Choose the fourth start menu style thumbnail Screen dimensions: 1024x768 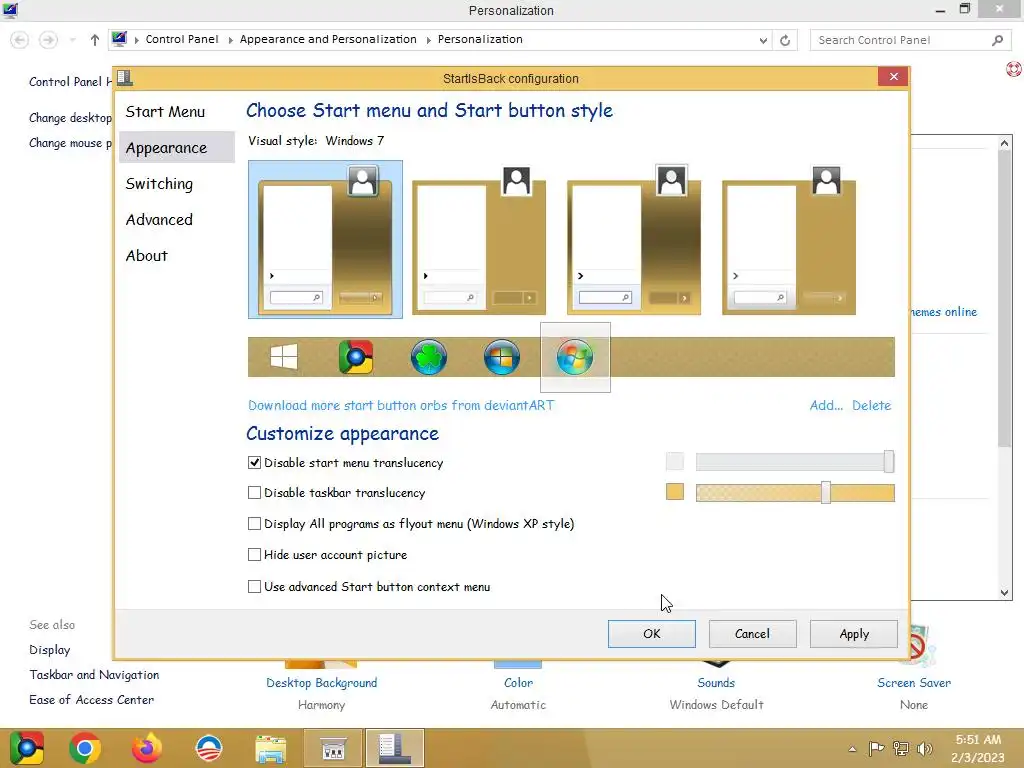(789, 240)
